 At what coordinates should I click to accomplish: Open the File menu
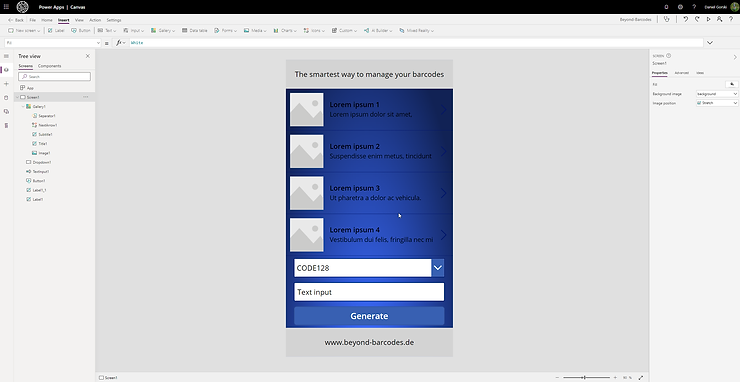(x=33, y=20)
